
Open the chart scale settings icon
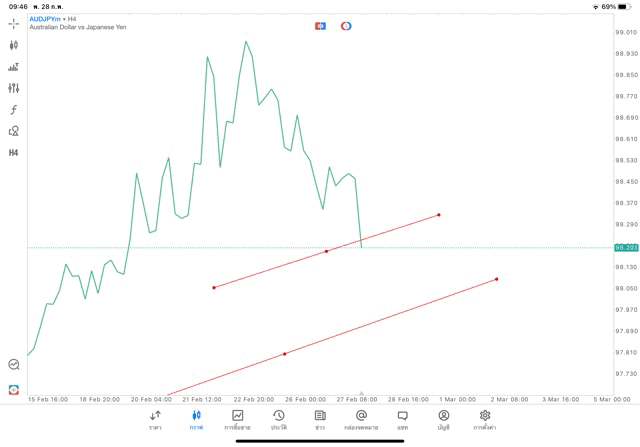pos(14,67)
